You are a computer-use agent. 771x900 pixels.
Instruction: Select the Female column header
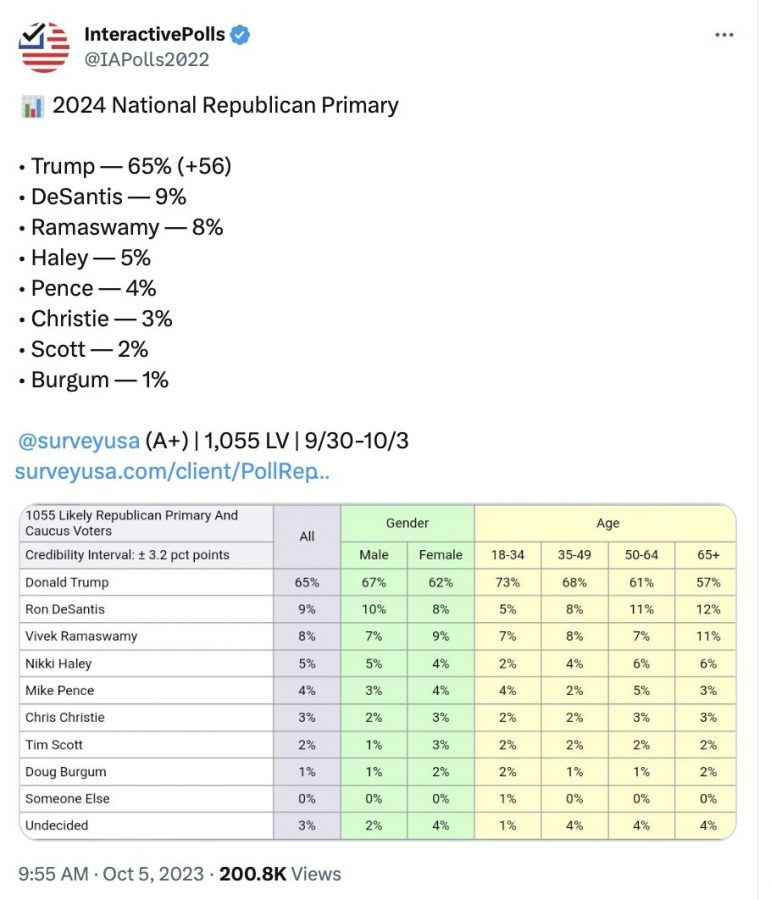pos(441,555)
